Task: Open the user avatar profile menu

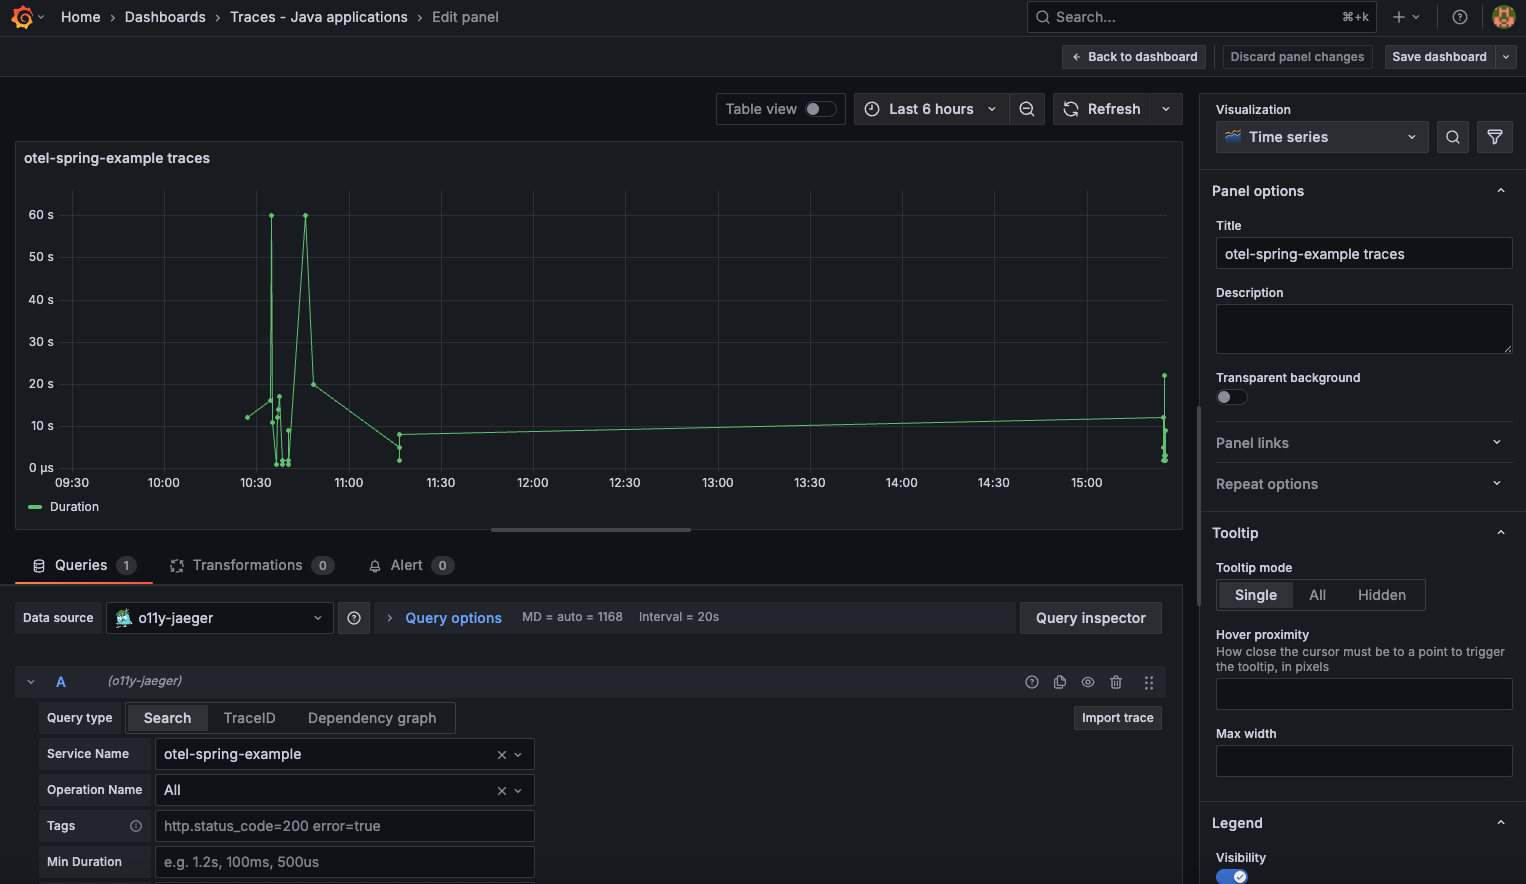Action: click(x=1503, y=17)
